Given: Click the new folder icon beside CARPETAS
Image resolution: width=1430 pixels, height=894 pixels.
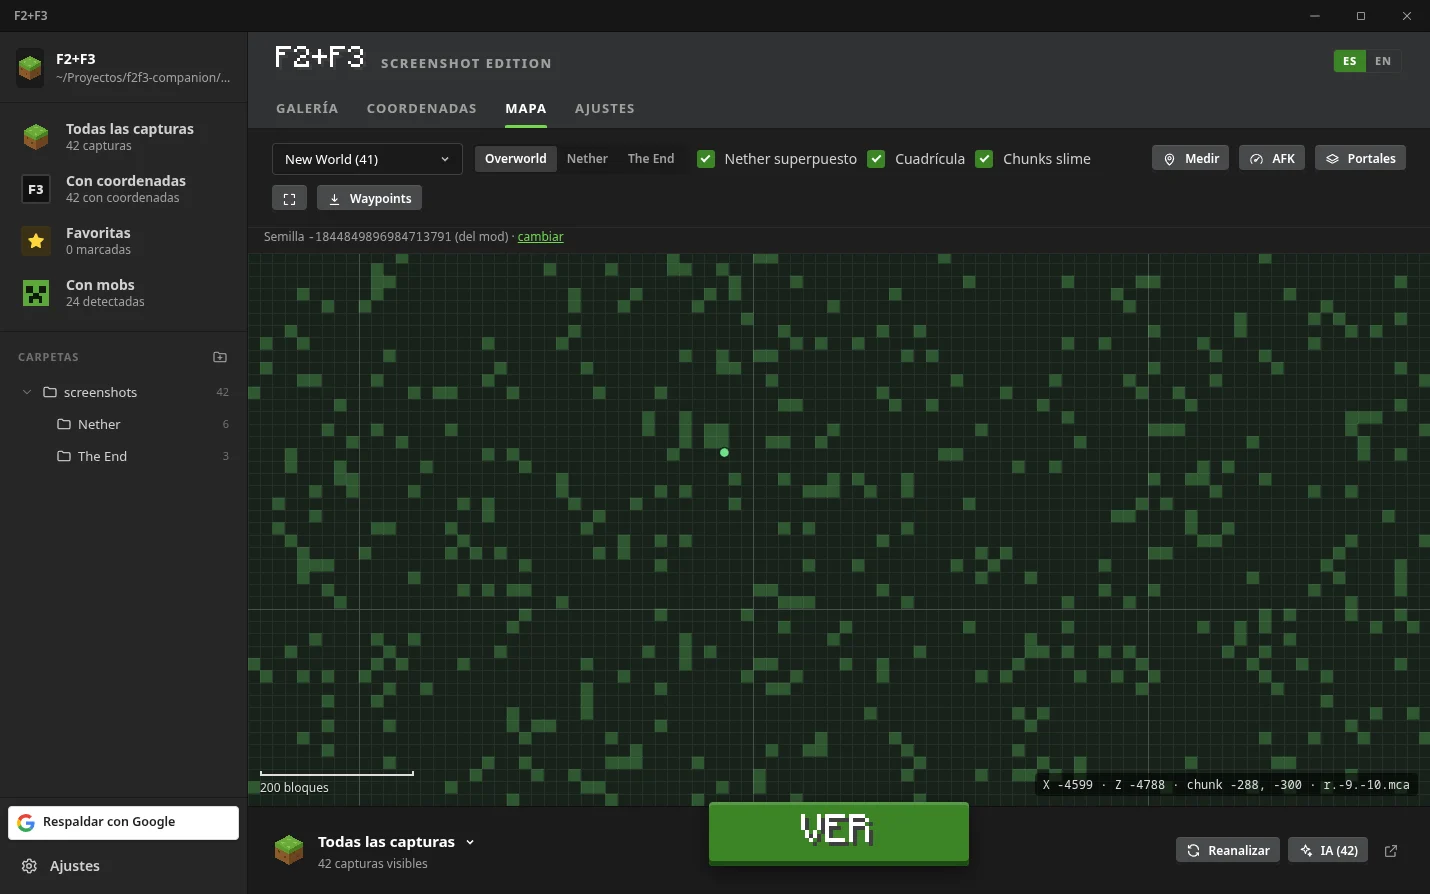Looking at the screenshot, I should pos(220,357).
